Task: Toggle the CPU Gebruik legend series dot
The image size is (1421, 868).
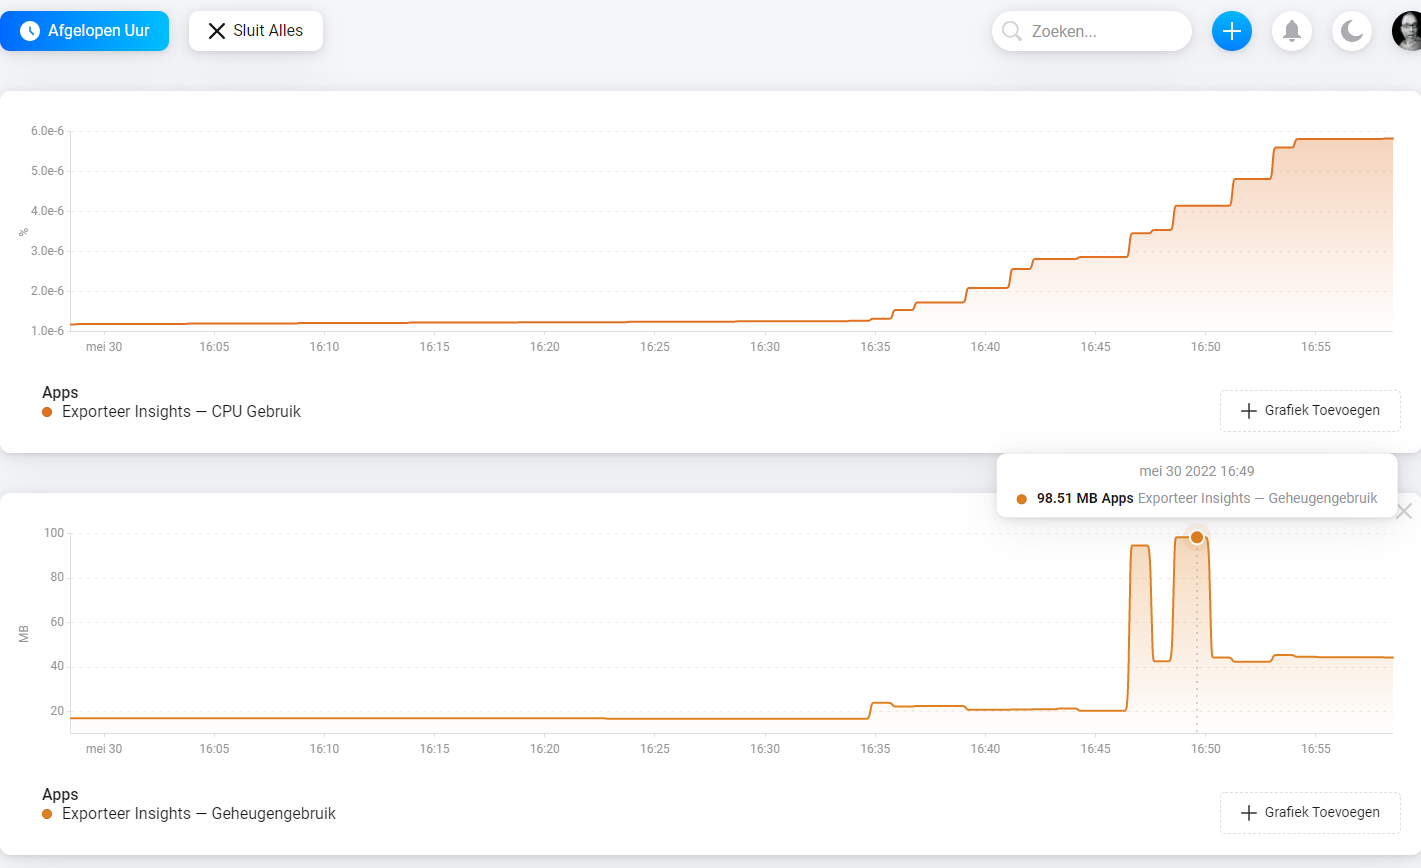Action: coord(47,412)
